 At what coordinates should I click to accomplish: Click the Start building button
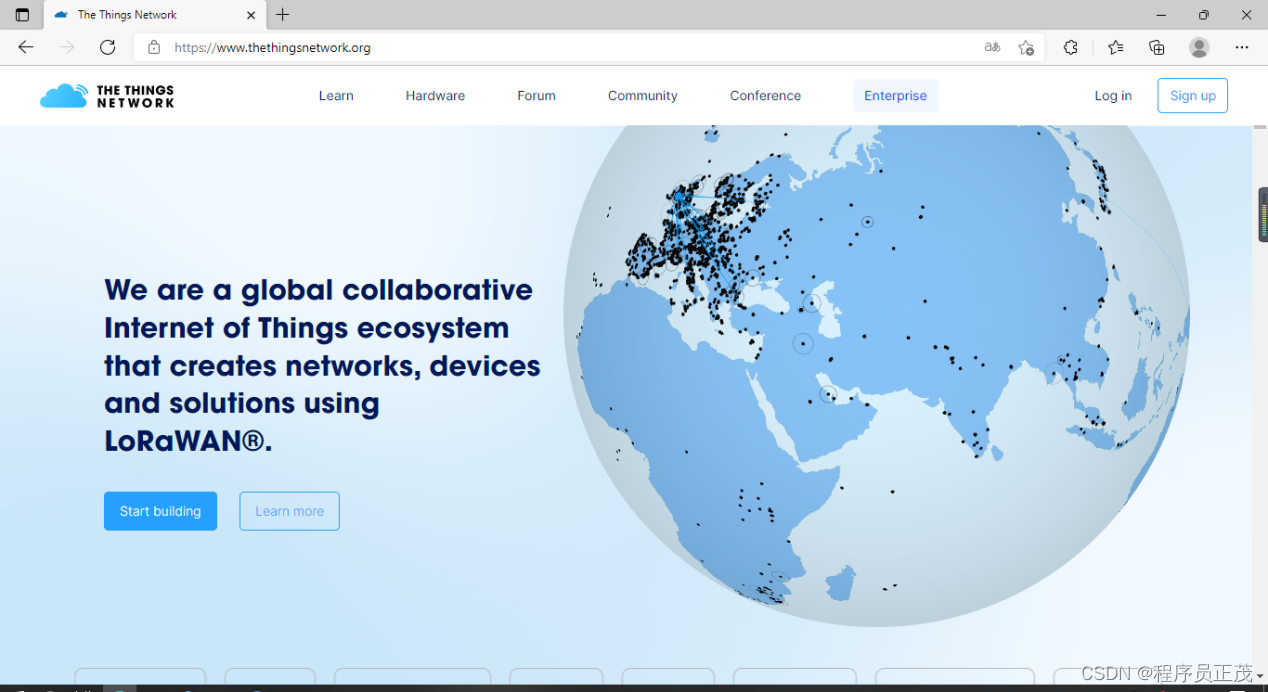pos(160,511)
